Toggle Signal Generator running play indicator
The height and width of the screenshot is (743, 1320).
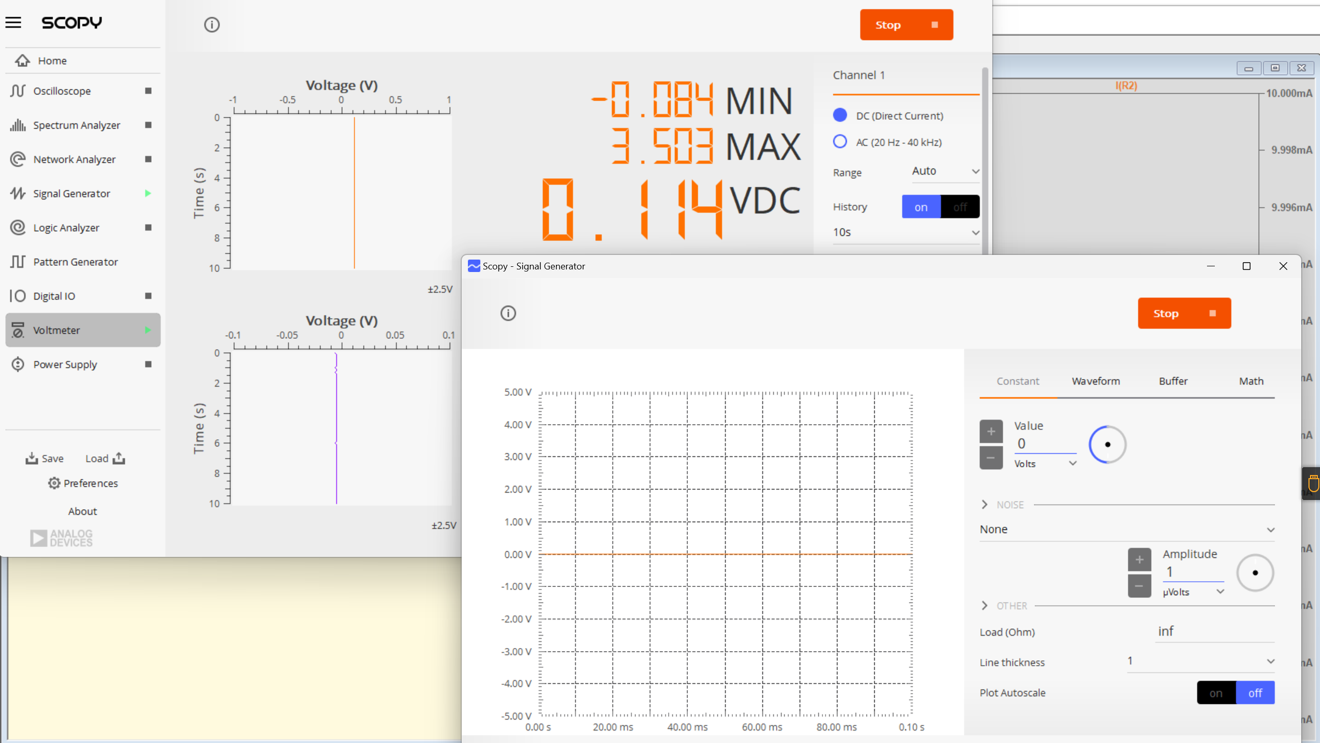tap(148, 193)
